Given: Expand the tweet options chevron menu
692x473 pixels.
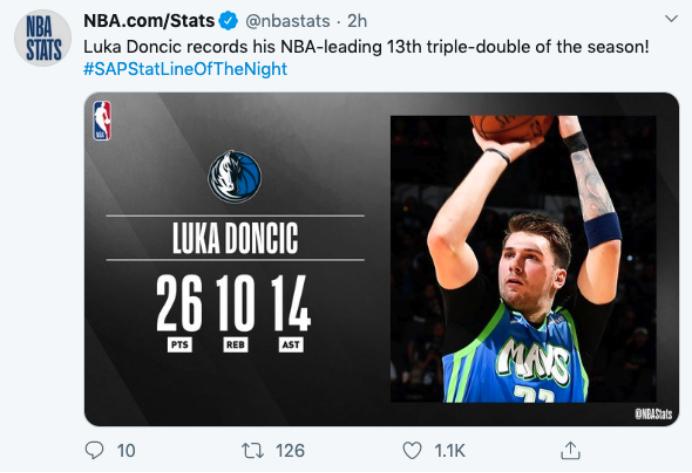Looking at the screenshot, I should [669, 19].
